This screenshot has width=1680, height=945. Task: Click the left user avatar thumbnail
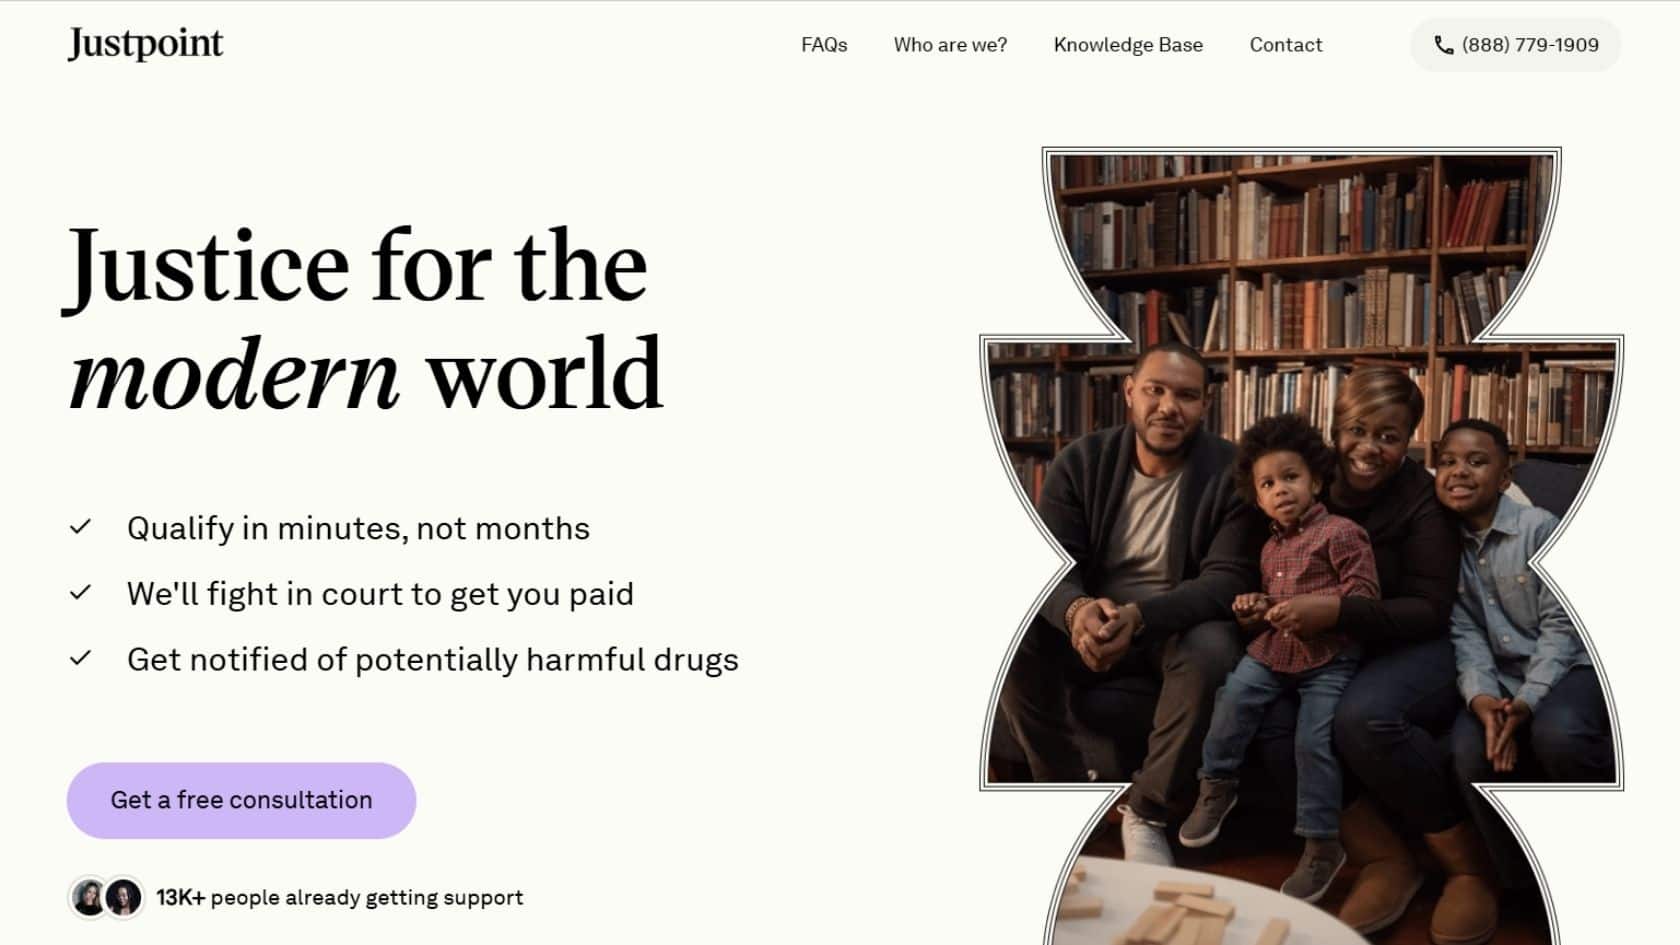pyautogui.click(x=89, y=897)
